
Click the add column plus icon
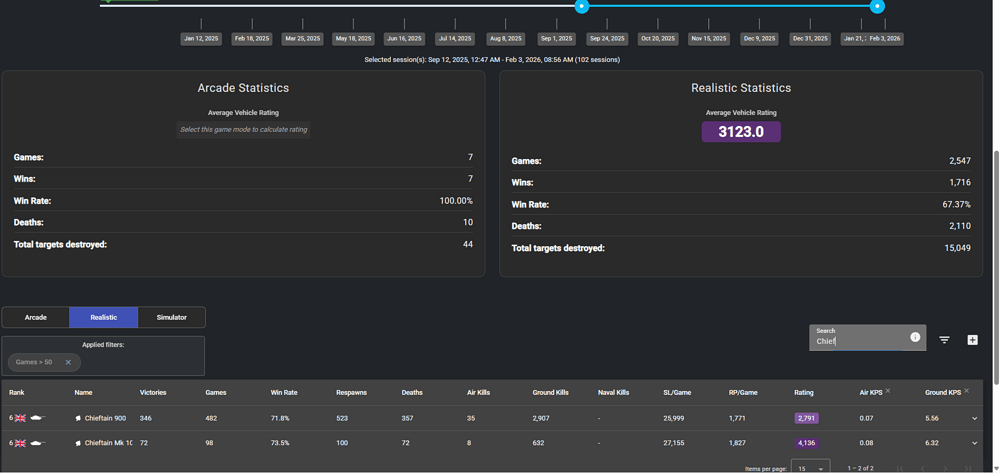tap(972, 340)
